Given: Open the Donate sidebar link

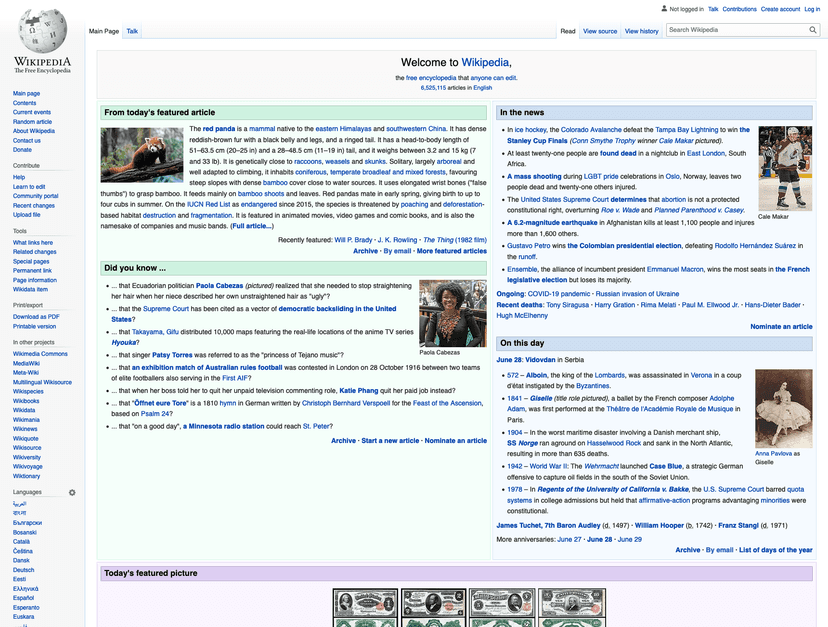Looking at the screenshot, I should pyautogui.click(x=22, y=149).
